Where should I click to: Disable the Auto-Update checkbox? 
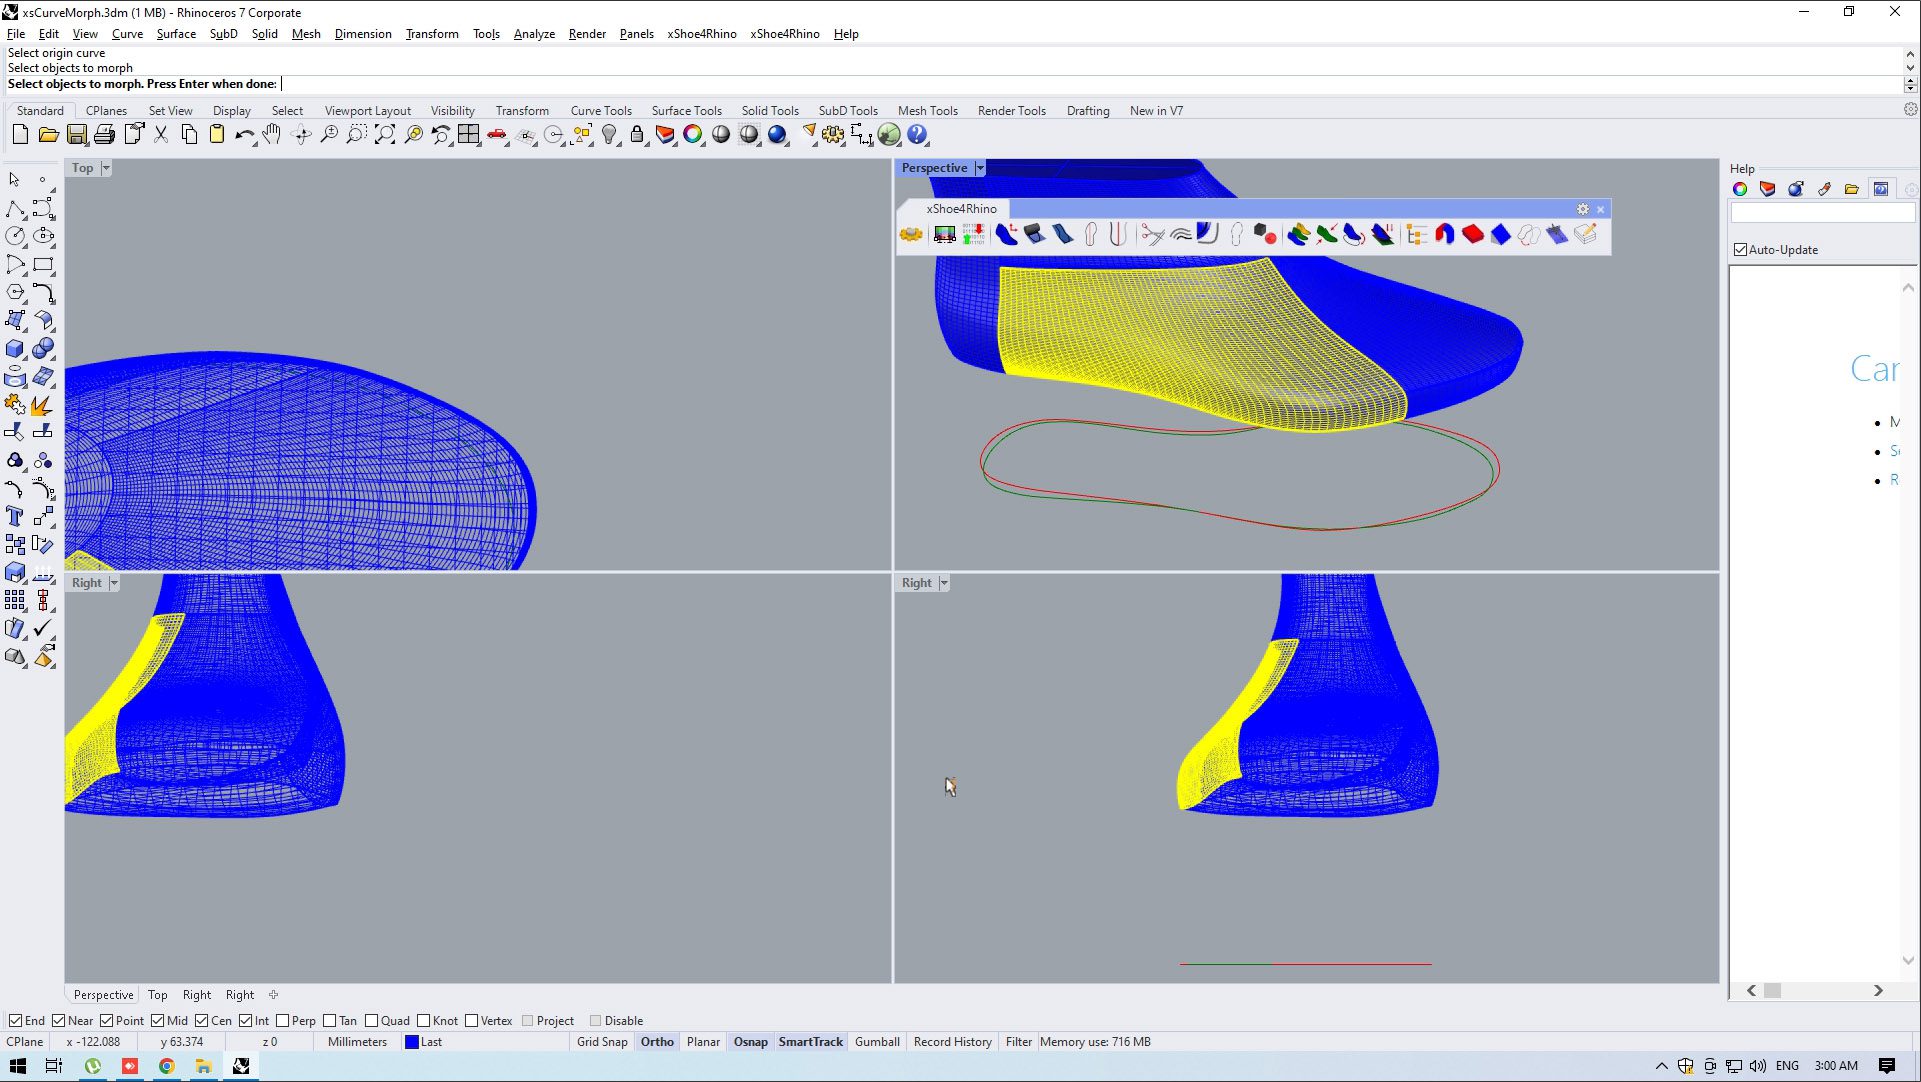point(1741,250)
